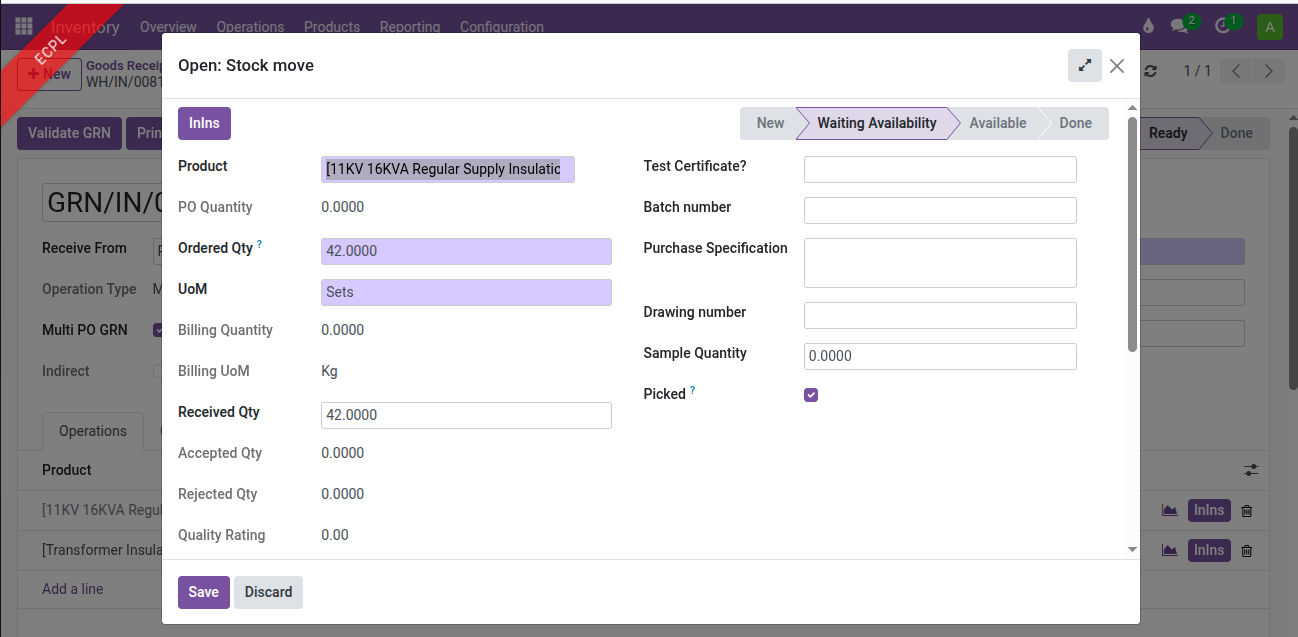The image size is (1298, 637).
Task: Uncheck the Picked checkbox
Action: [811, 395]
